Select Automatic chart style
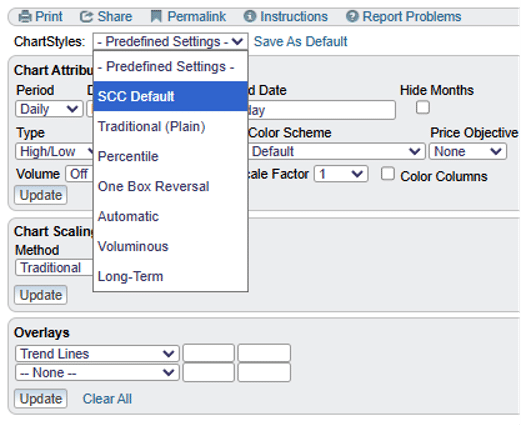Screen dimensions: 521x426 coord(171,216)
